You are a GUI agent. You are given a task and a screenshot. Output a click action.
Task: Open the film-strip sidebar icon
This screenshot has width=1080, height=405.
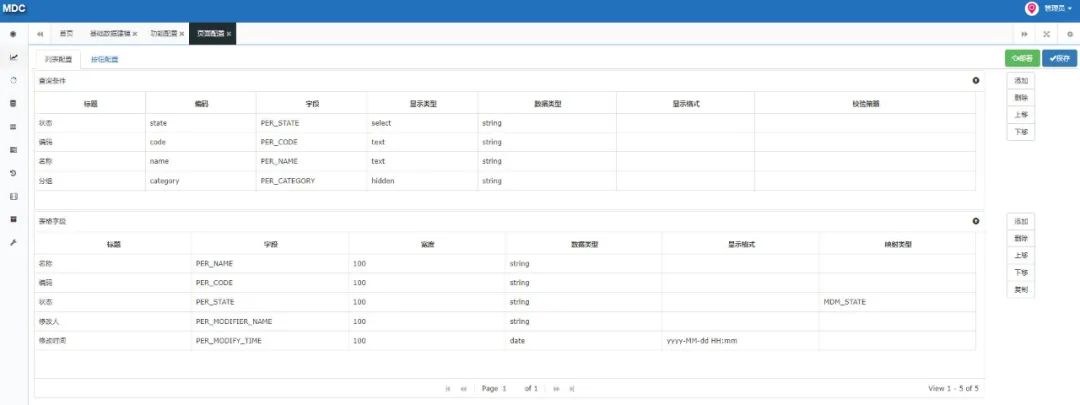tap(13, 196)
